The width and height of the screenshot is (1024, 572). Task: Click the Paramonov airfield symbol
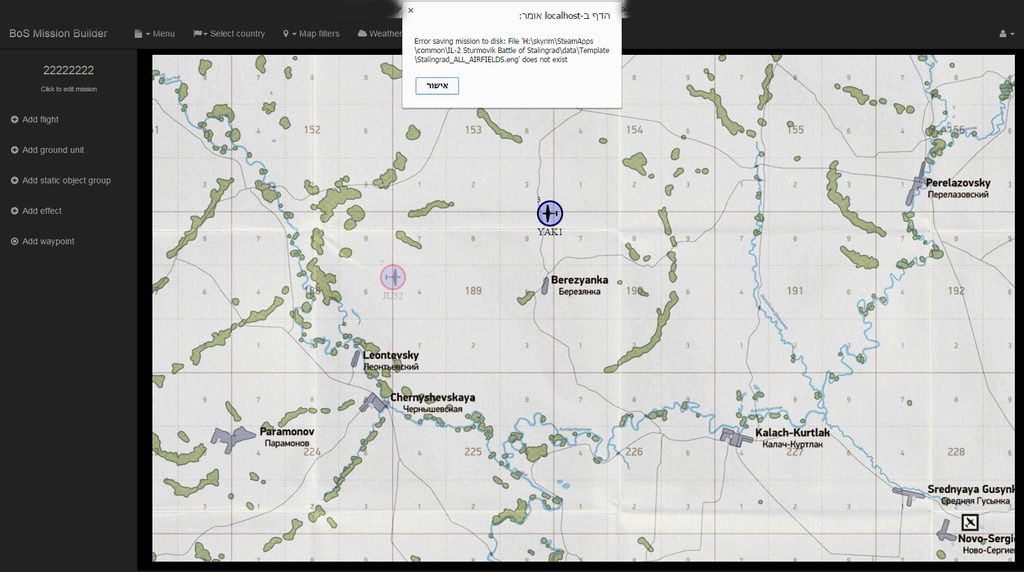click(x=234, y=438)
